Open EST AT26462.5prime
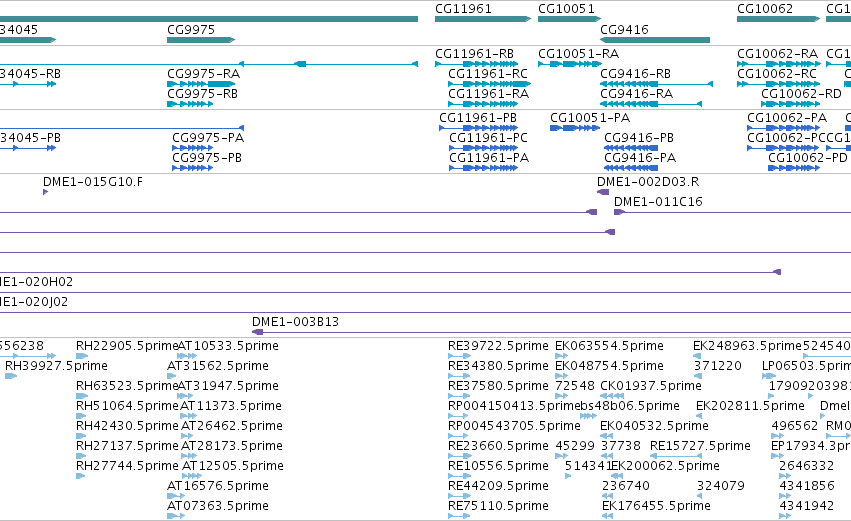 pyautogui.click(x=189, y=436)
